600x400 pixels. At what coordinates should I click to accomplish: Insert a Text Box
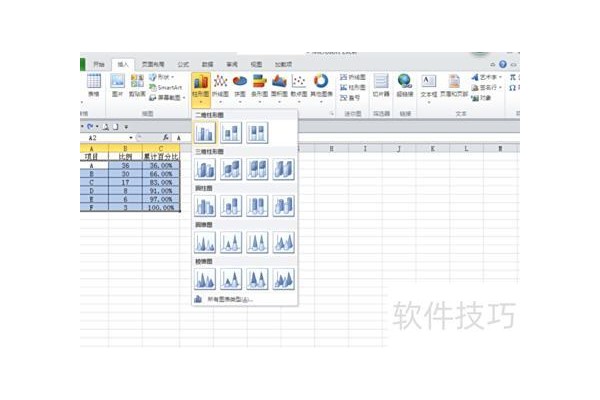429,88
